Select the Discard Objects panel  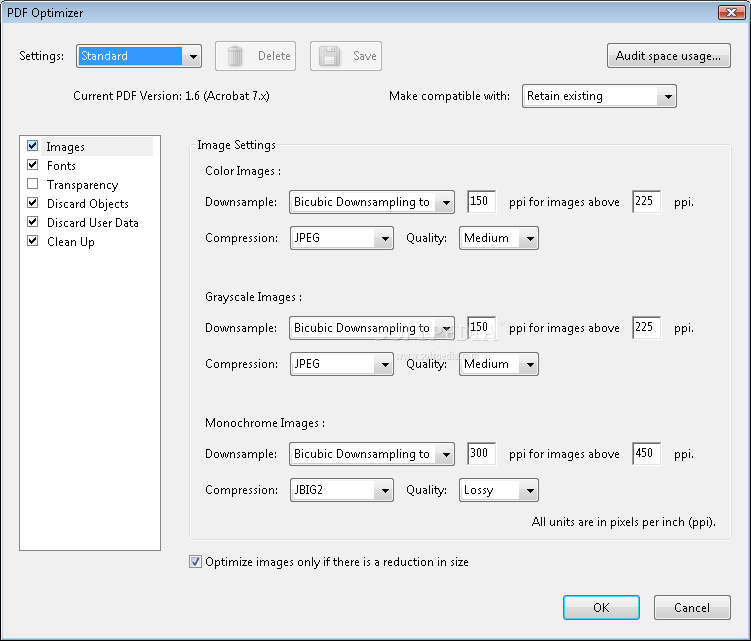[88, 204]
